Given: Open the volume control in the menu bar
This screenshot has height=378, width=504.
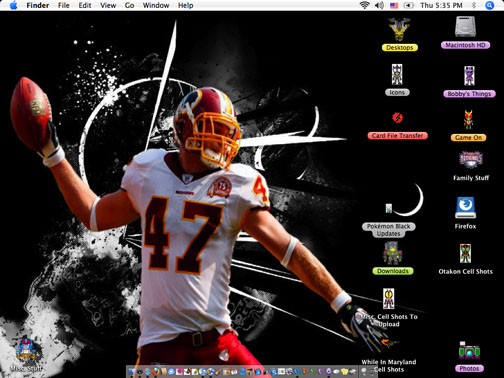Looking at the screenshot, I should [379, 5].
